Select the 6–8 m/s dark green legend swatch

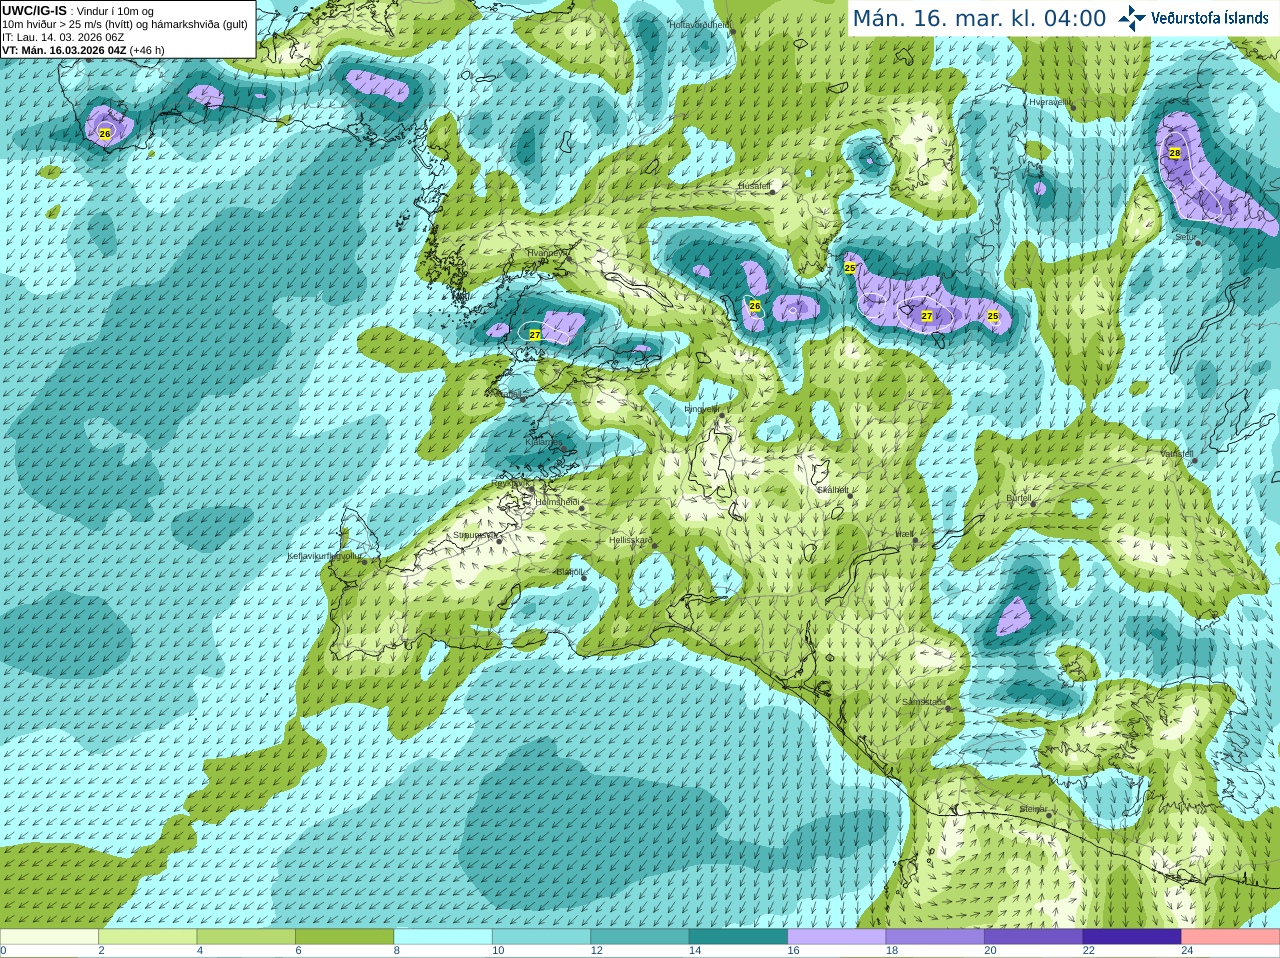point(344,937)
